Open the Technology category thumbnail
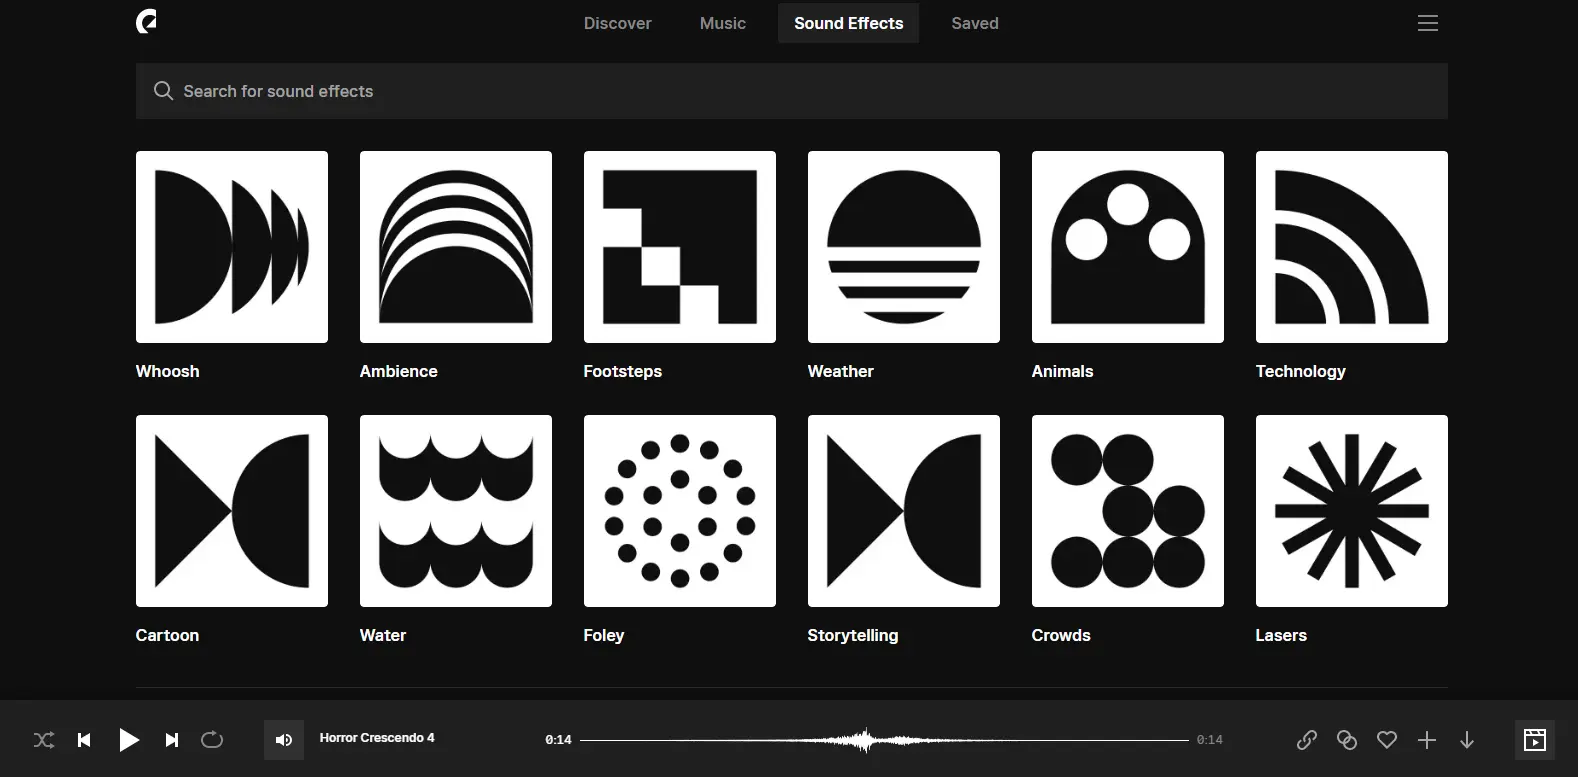The width and height of the screenshot is (1578, 777). 1352,247
